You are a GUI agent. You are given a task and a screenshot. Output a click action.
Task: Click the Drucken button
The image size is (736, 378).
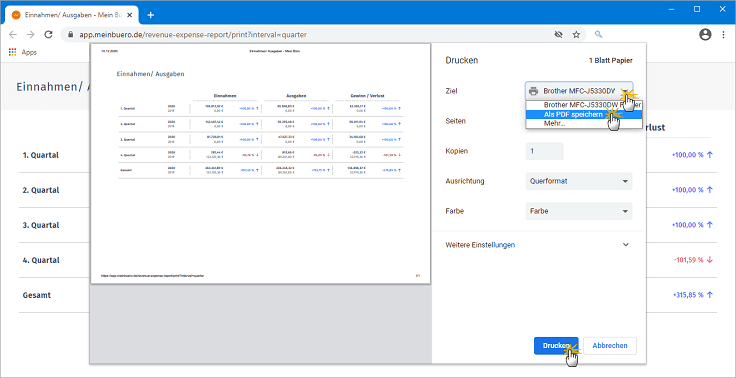pos(557,346)
